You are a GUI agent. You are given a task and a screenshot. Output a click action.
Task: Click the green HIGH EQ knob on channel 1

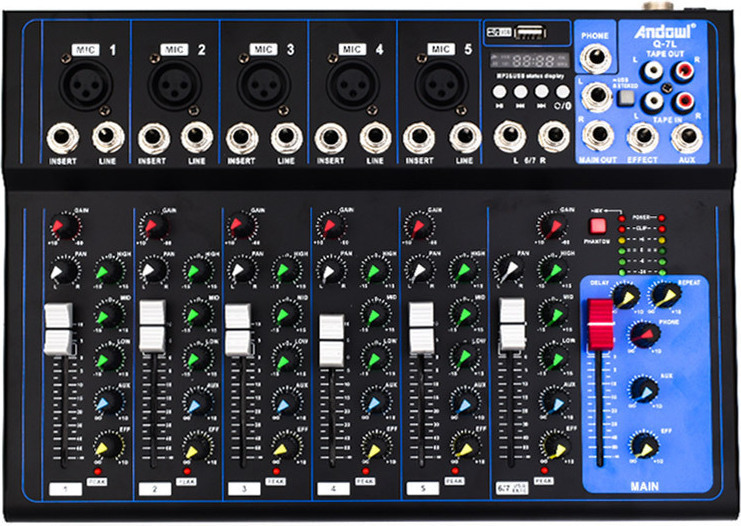pos(105,272)
